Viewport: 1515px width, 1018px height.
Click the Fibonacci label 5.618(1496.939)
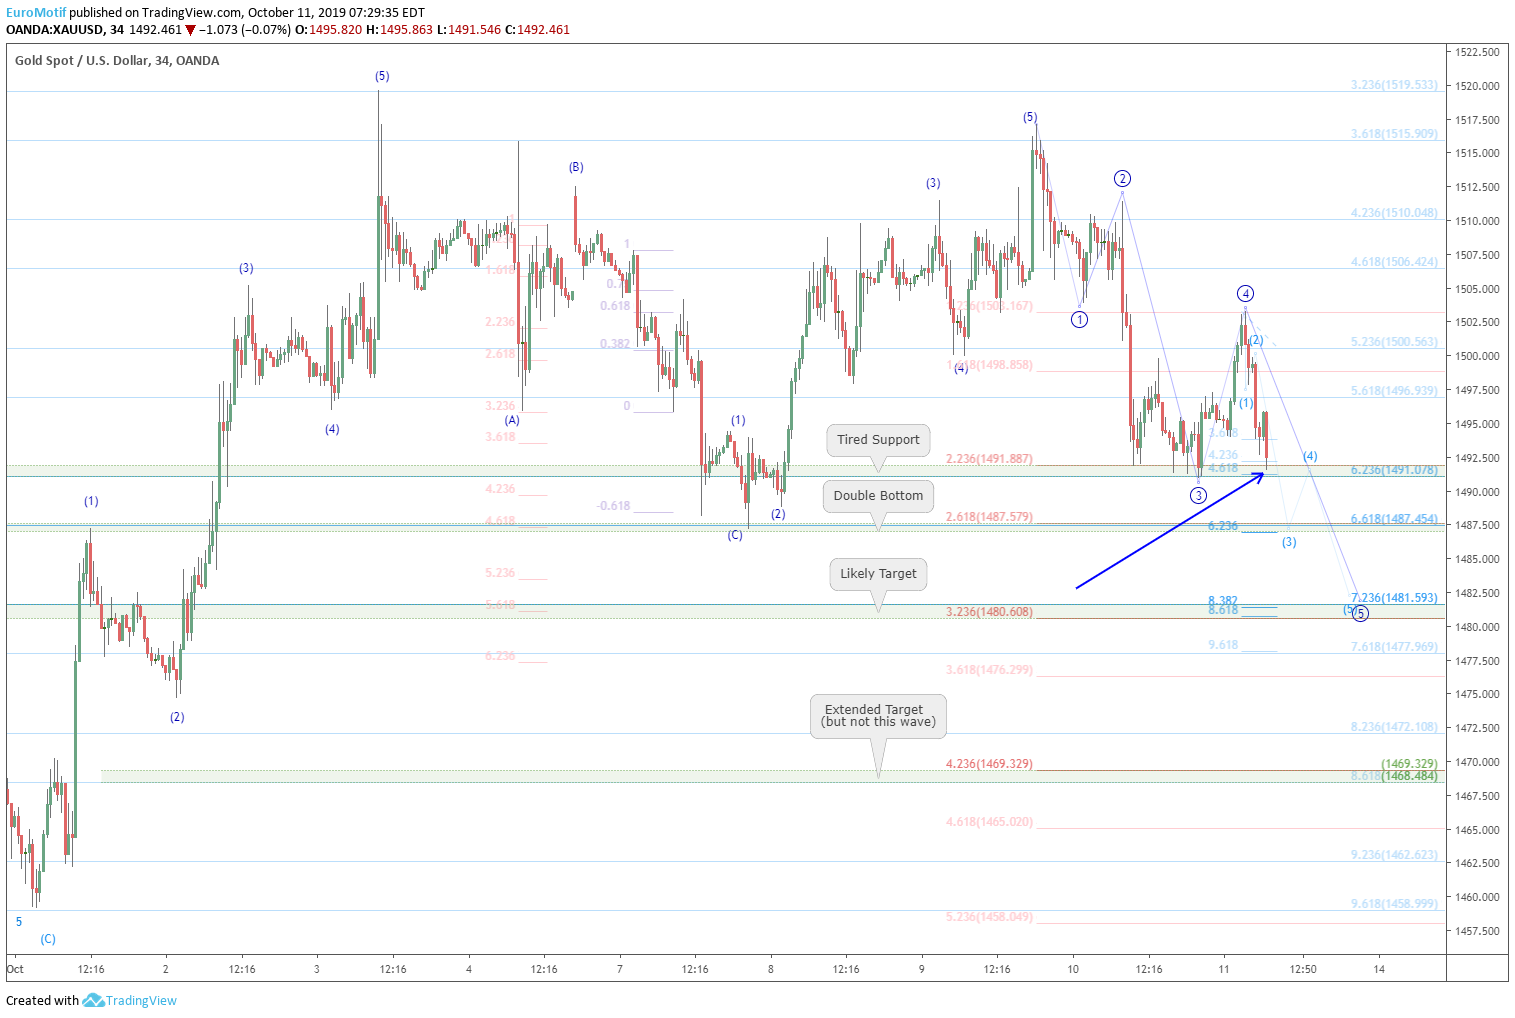coord(1394,391)
